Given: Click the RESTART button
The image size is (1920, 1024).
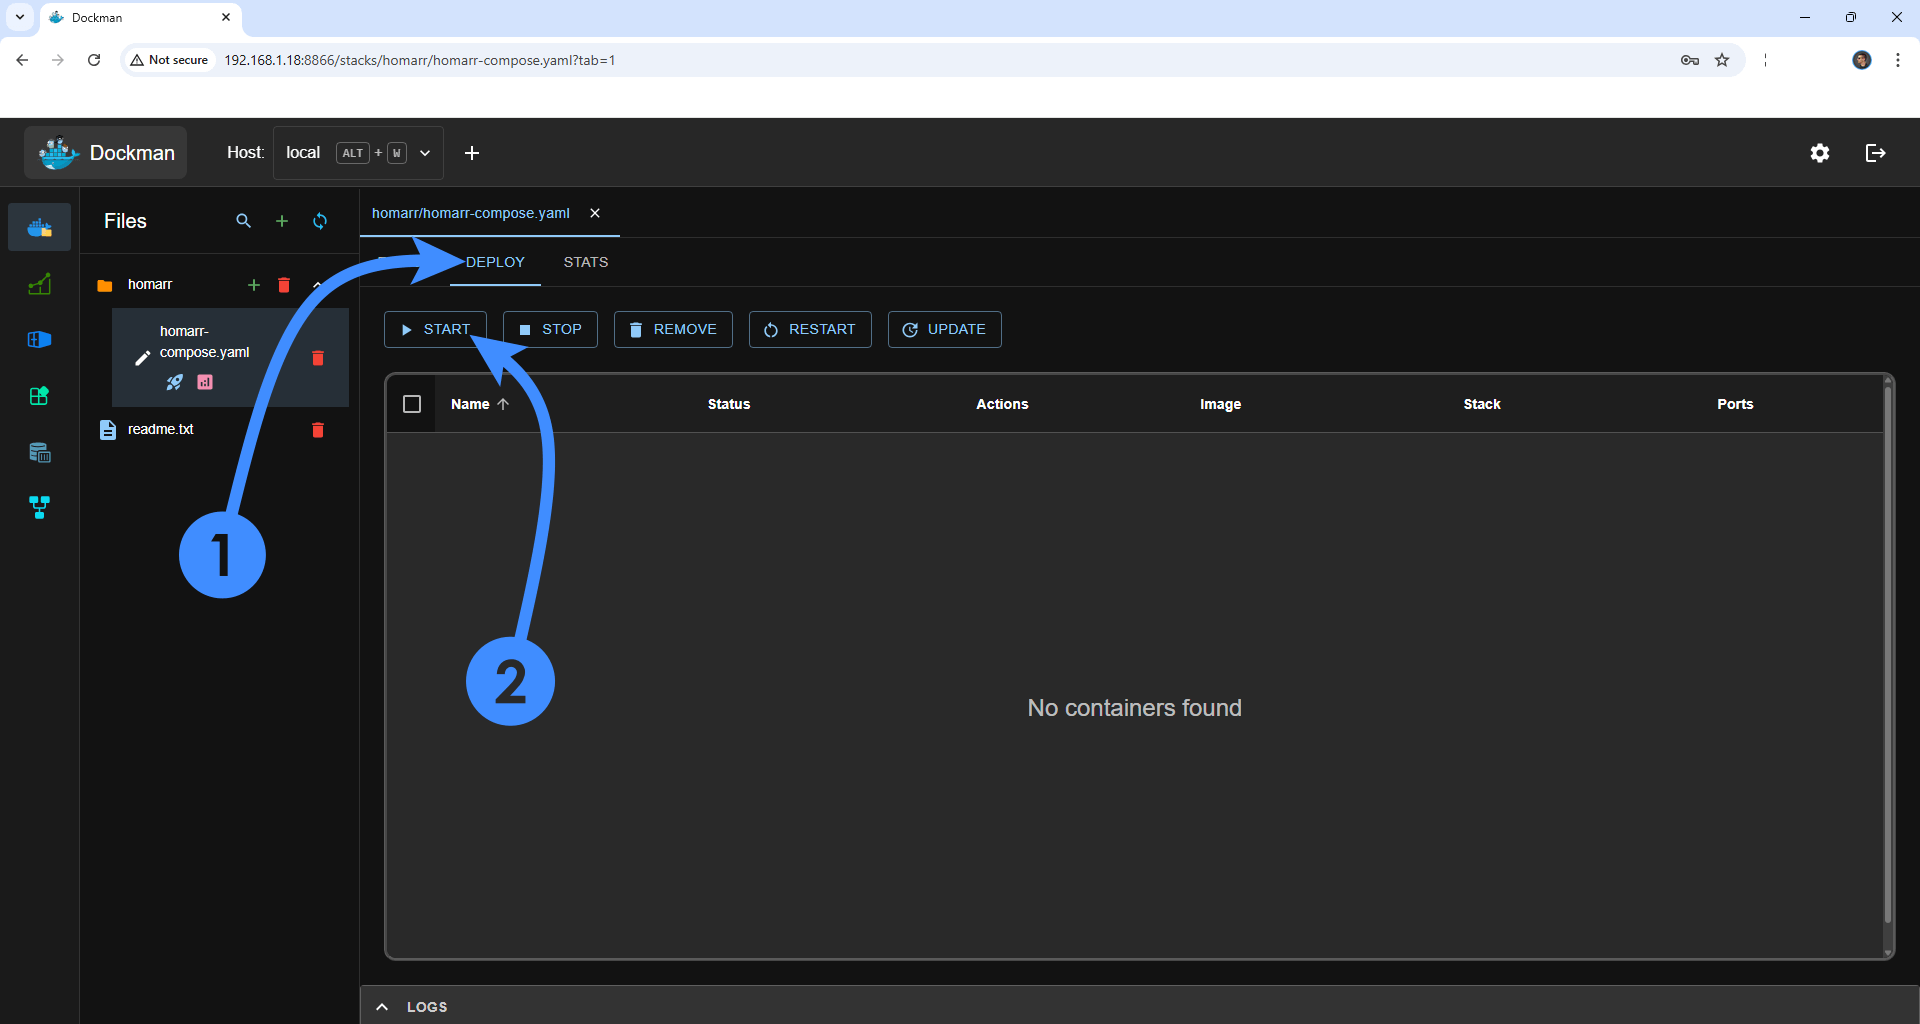Looking at the screenshot, I should tap(810, 330).
